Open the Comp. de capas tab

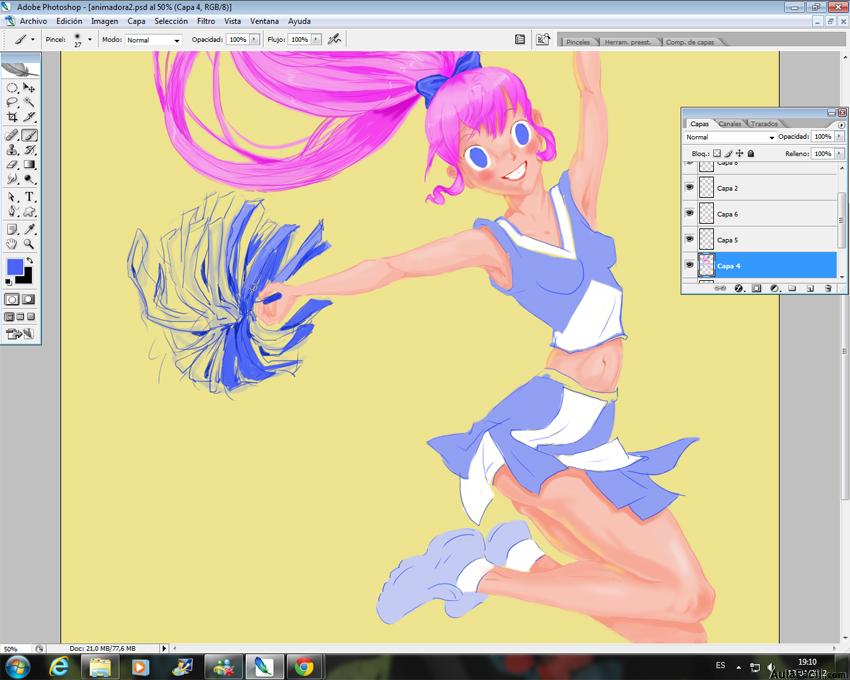[690, 42]
